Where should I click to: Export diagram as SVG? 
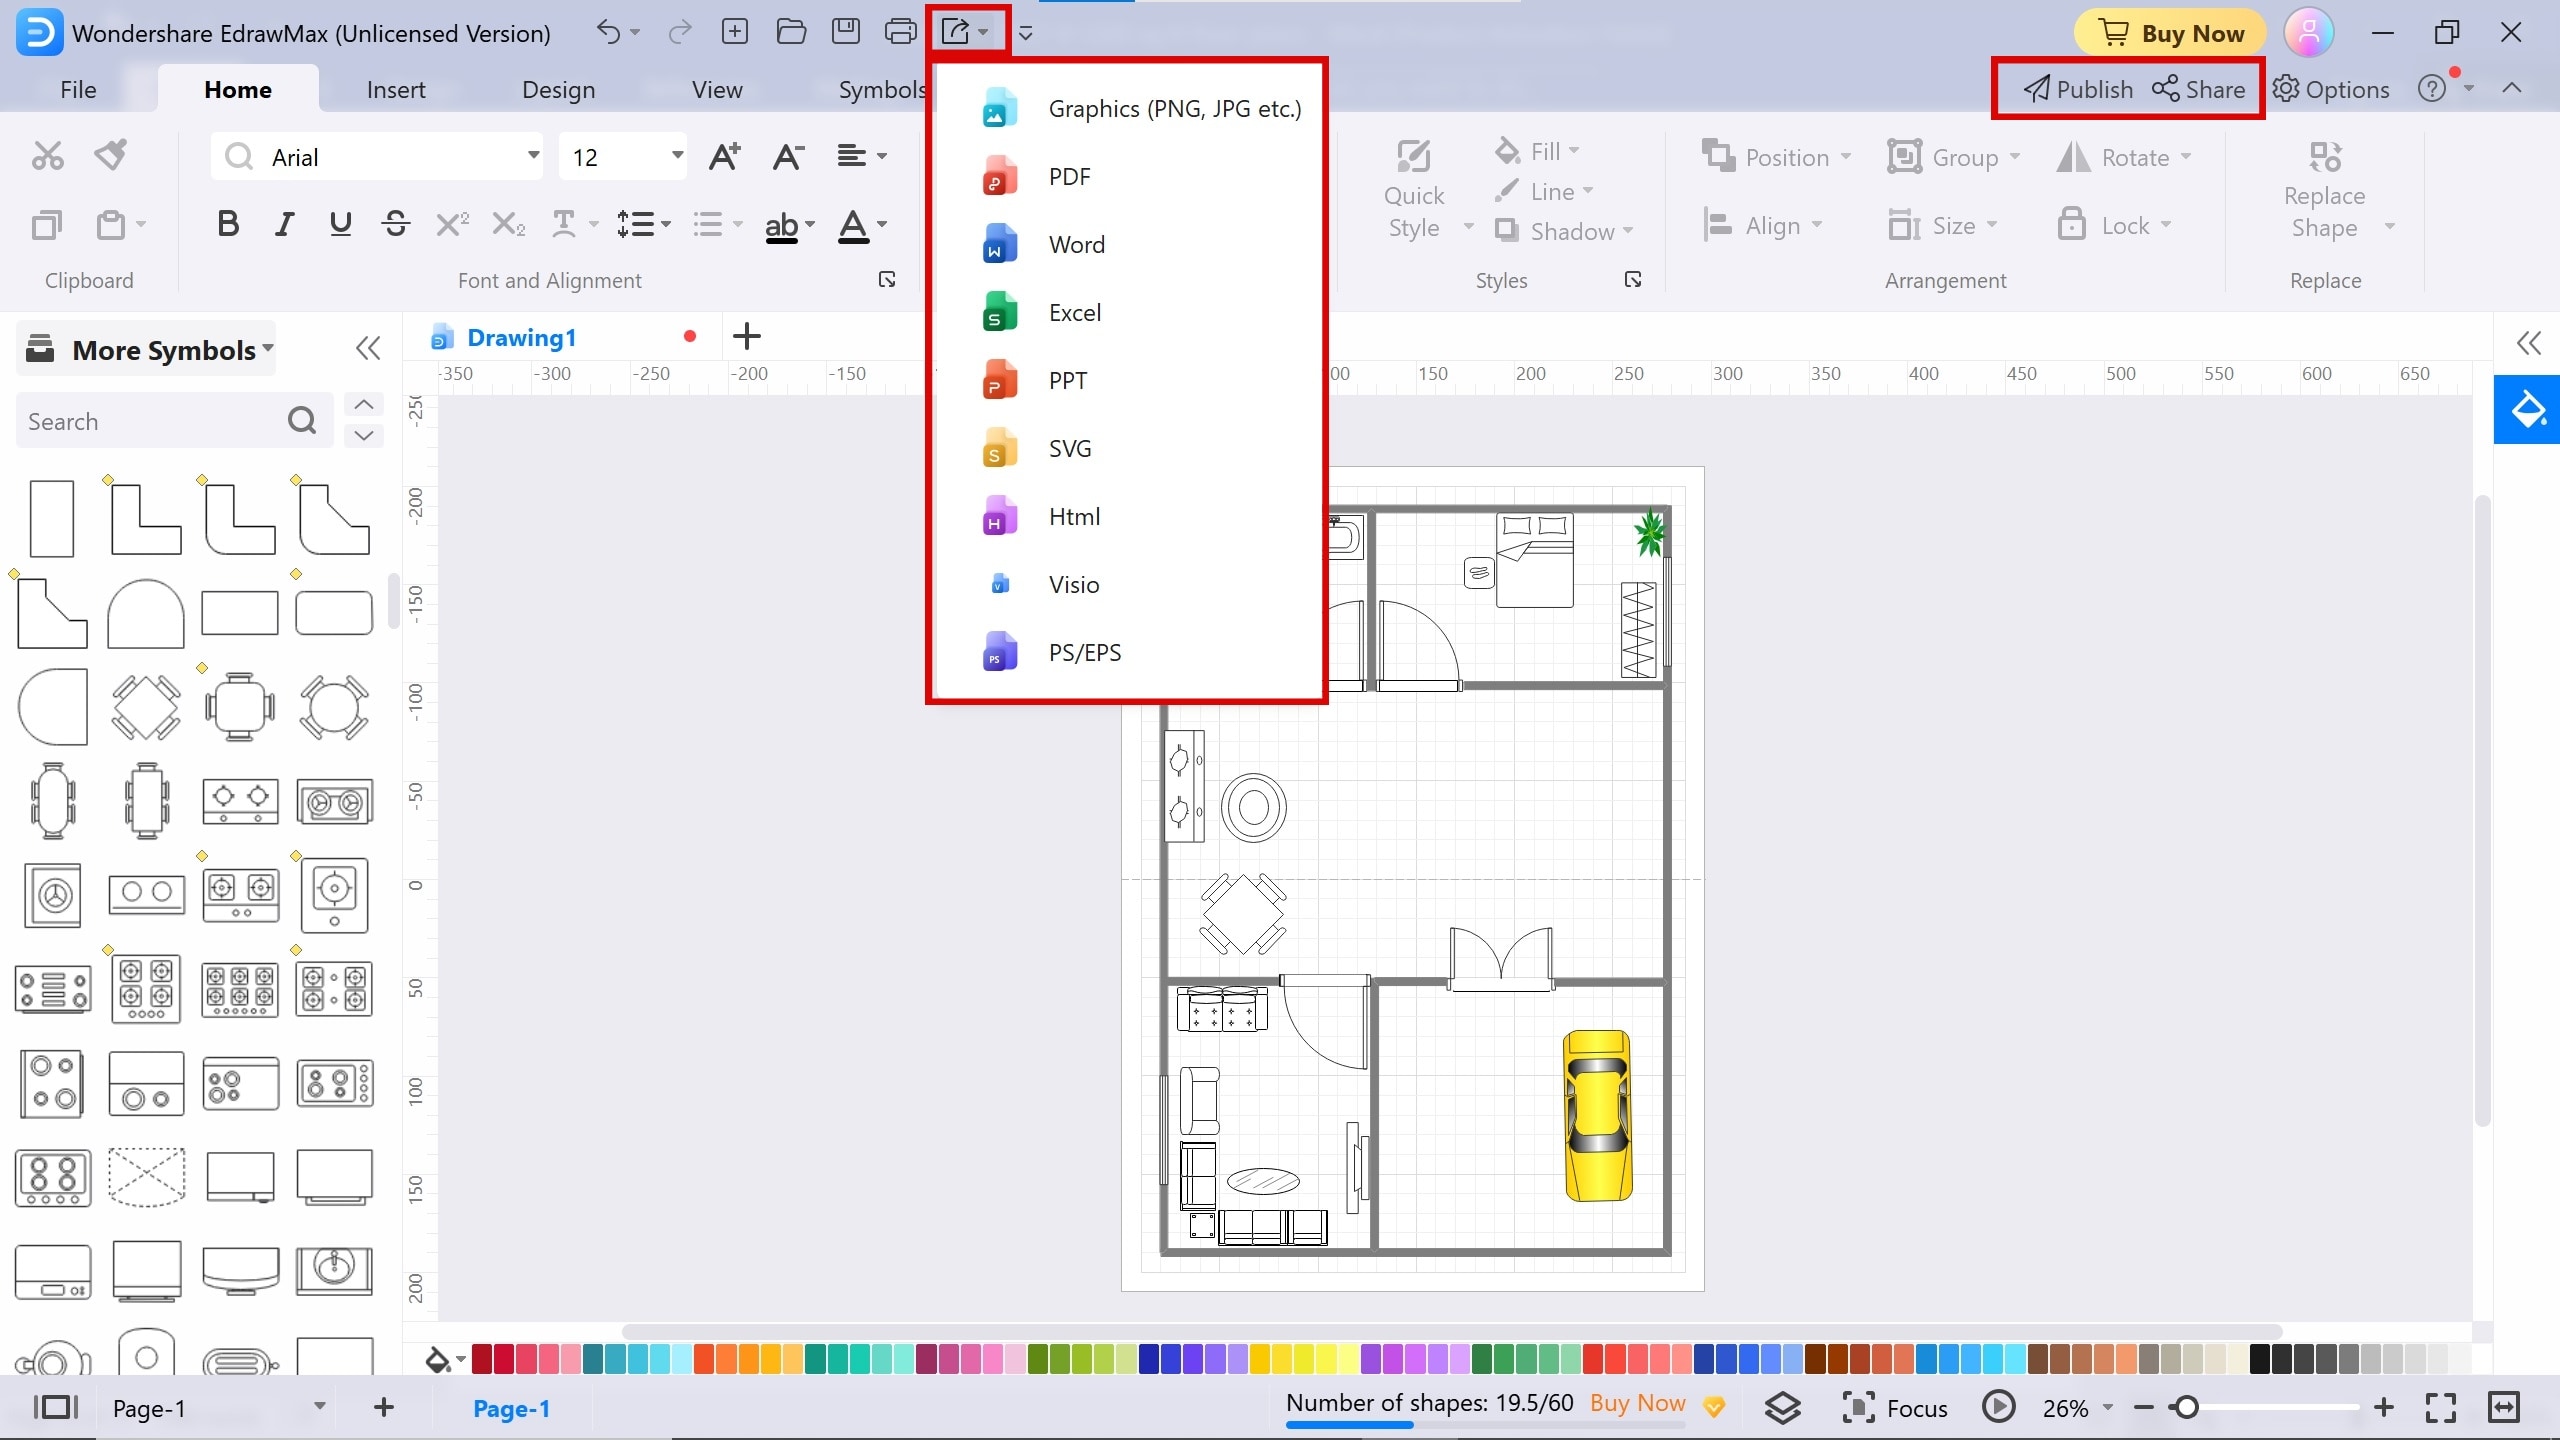coord(1069,448)
